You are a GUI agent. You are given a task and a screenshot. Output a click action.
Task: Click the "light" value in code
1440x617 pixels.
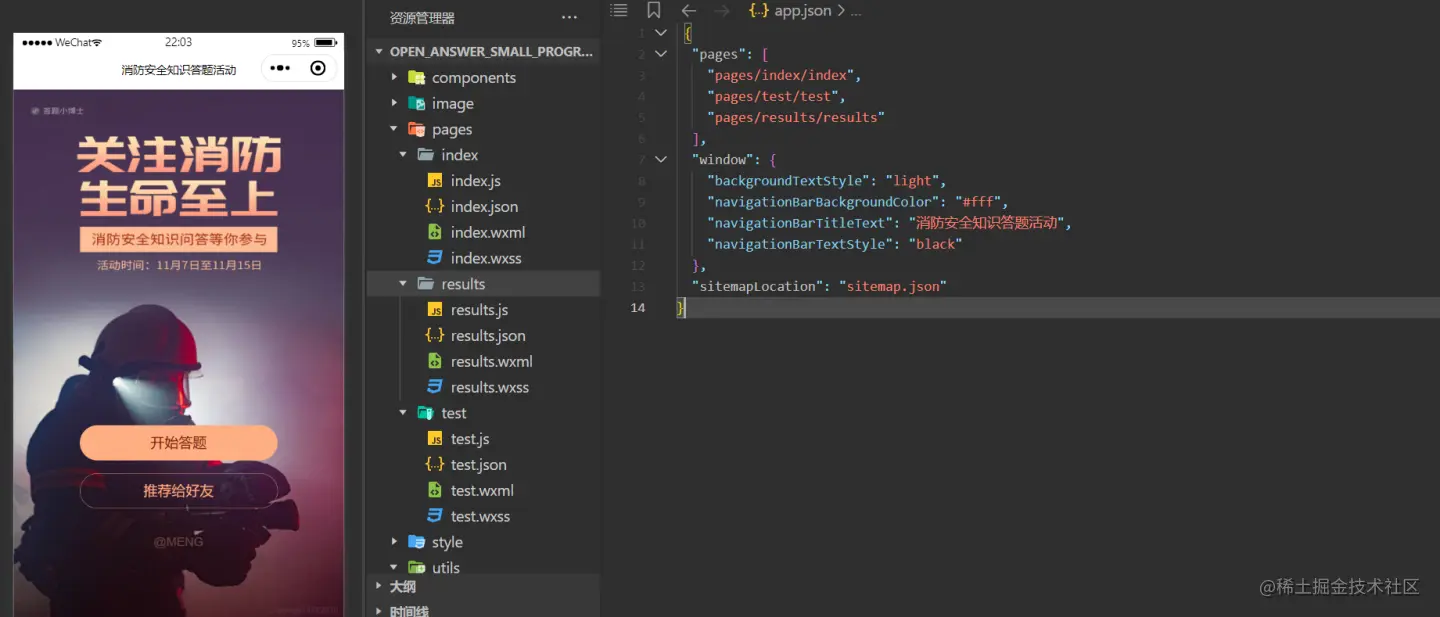[913, 181]
